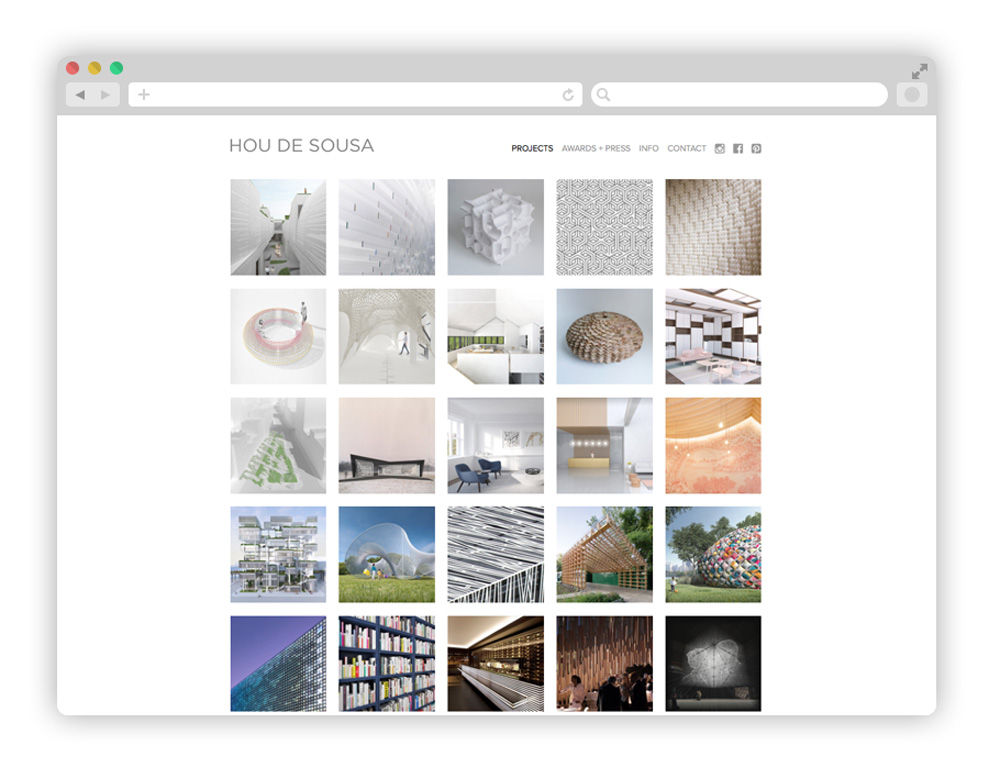
Task: Open the blue armchairs room thumbnail
Action: click(496, 445)
